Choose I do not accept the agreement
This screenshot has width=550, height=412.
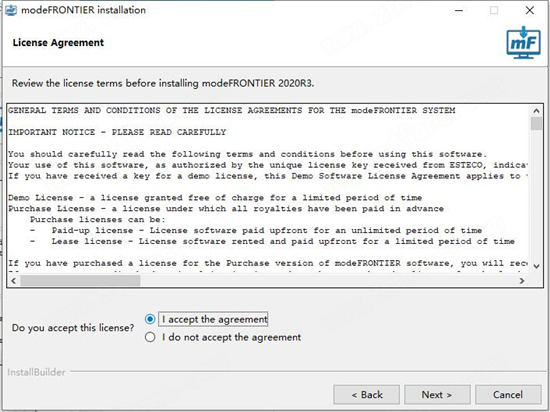[150, 337]
